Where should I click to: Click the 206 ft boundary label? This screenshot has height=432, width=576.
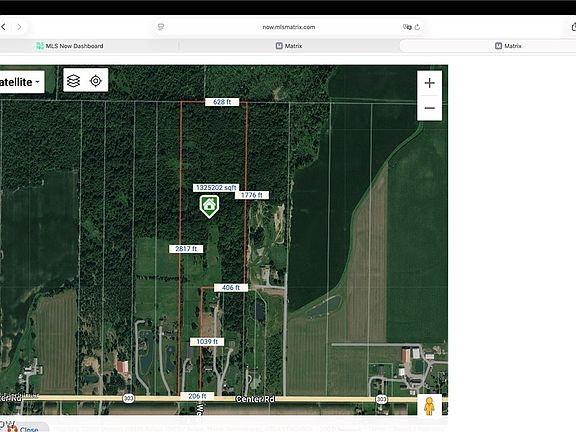pyautogui.click(x=197, y=396)
